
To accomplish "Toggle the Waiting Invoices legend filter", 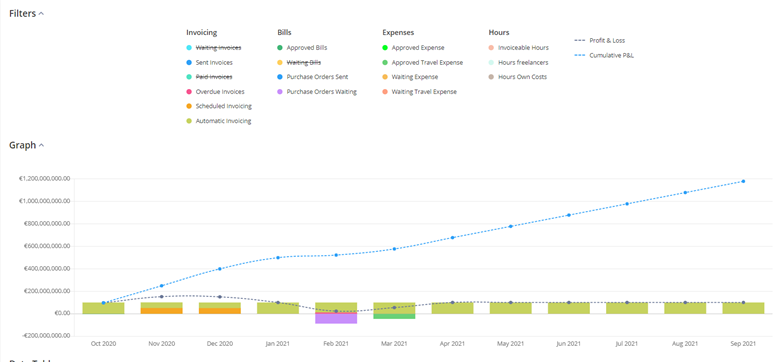I will (x=218, y=48).
